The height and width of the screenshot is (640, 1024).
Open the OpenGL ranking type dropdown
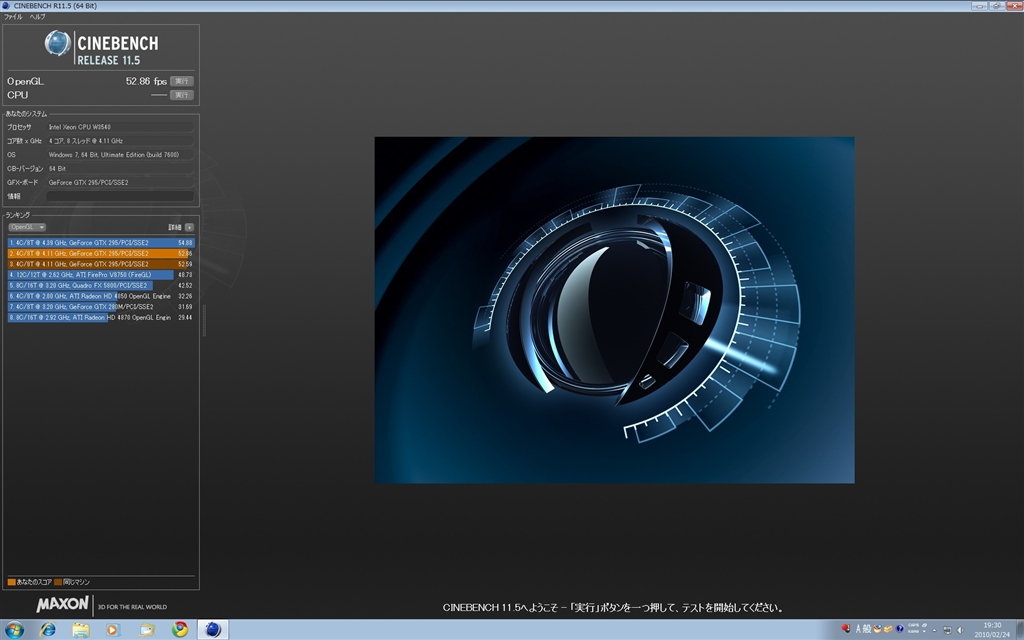(26, 227)
